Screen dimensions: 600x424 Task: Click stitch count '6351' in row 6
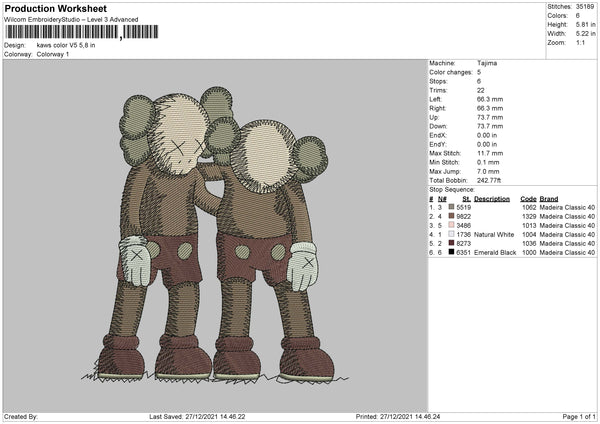click(463, 253)
